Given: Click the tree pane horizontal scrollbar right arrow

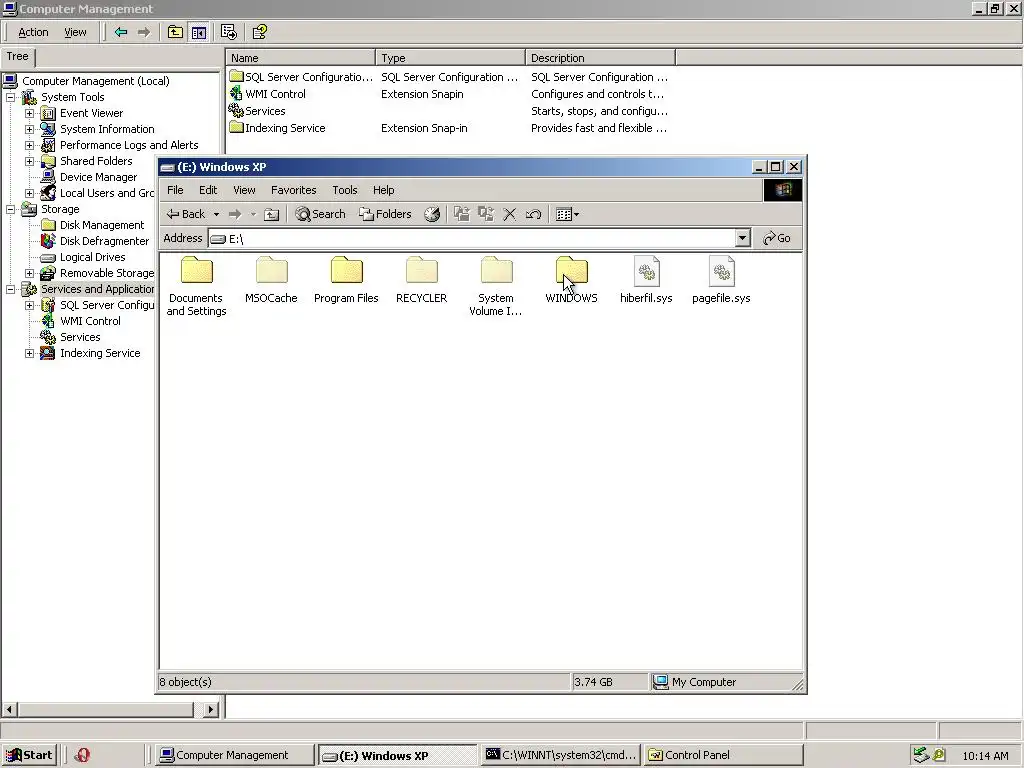Looking at the screenshot, I should coord(210,709).
